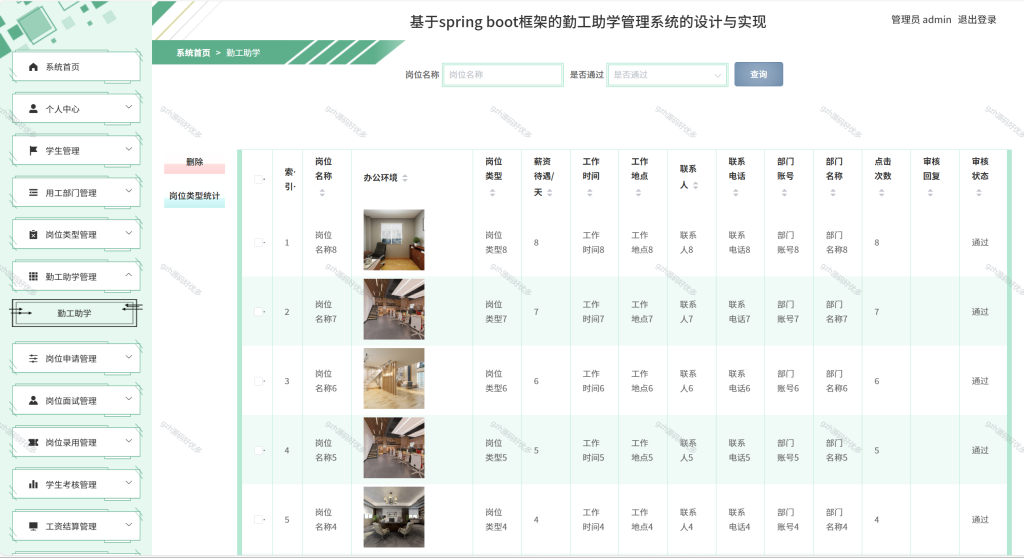Check the row for 岗位名称6

click(259, 381)
